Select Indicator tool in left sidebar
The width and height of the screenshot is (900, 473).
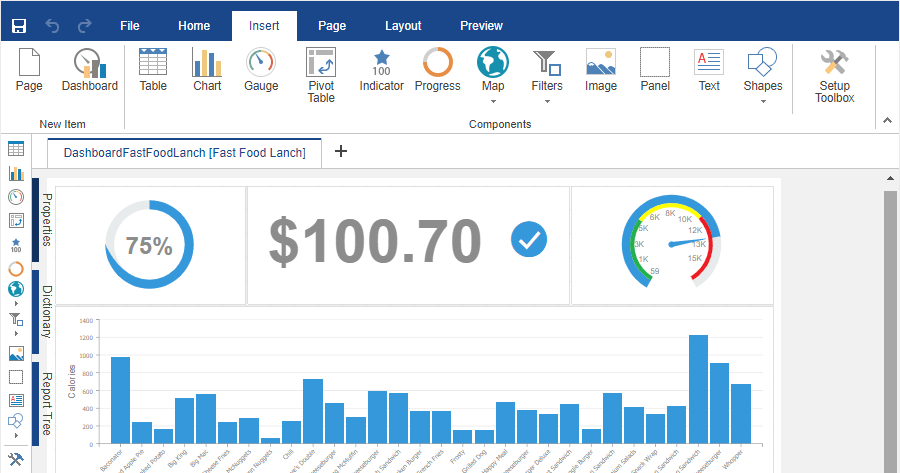pos(16,245)
